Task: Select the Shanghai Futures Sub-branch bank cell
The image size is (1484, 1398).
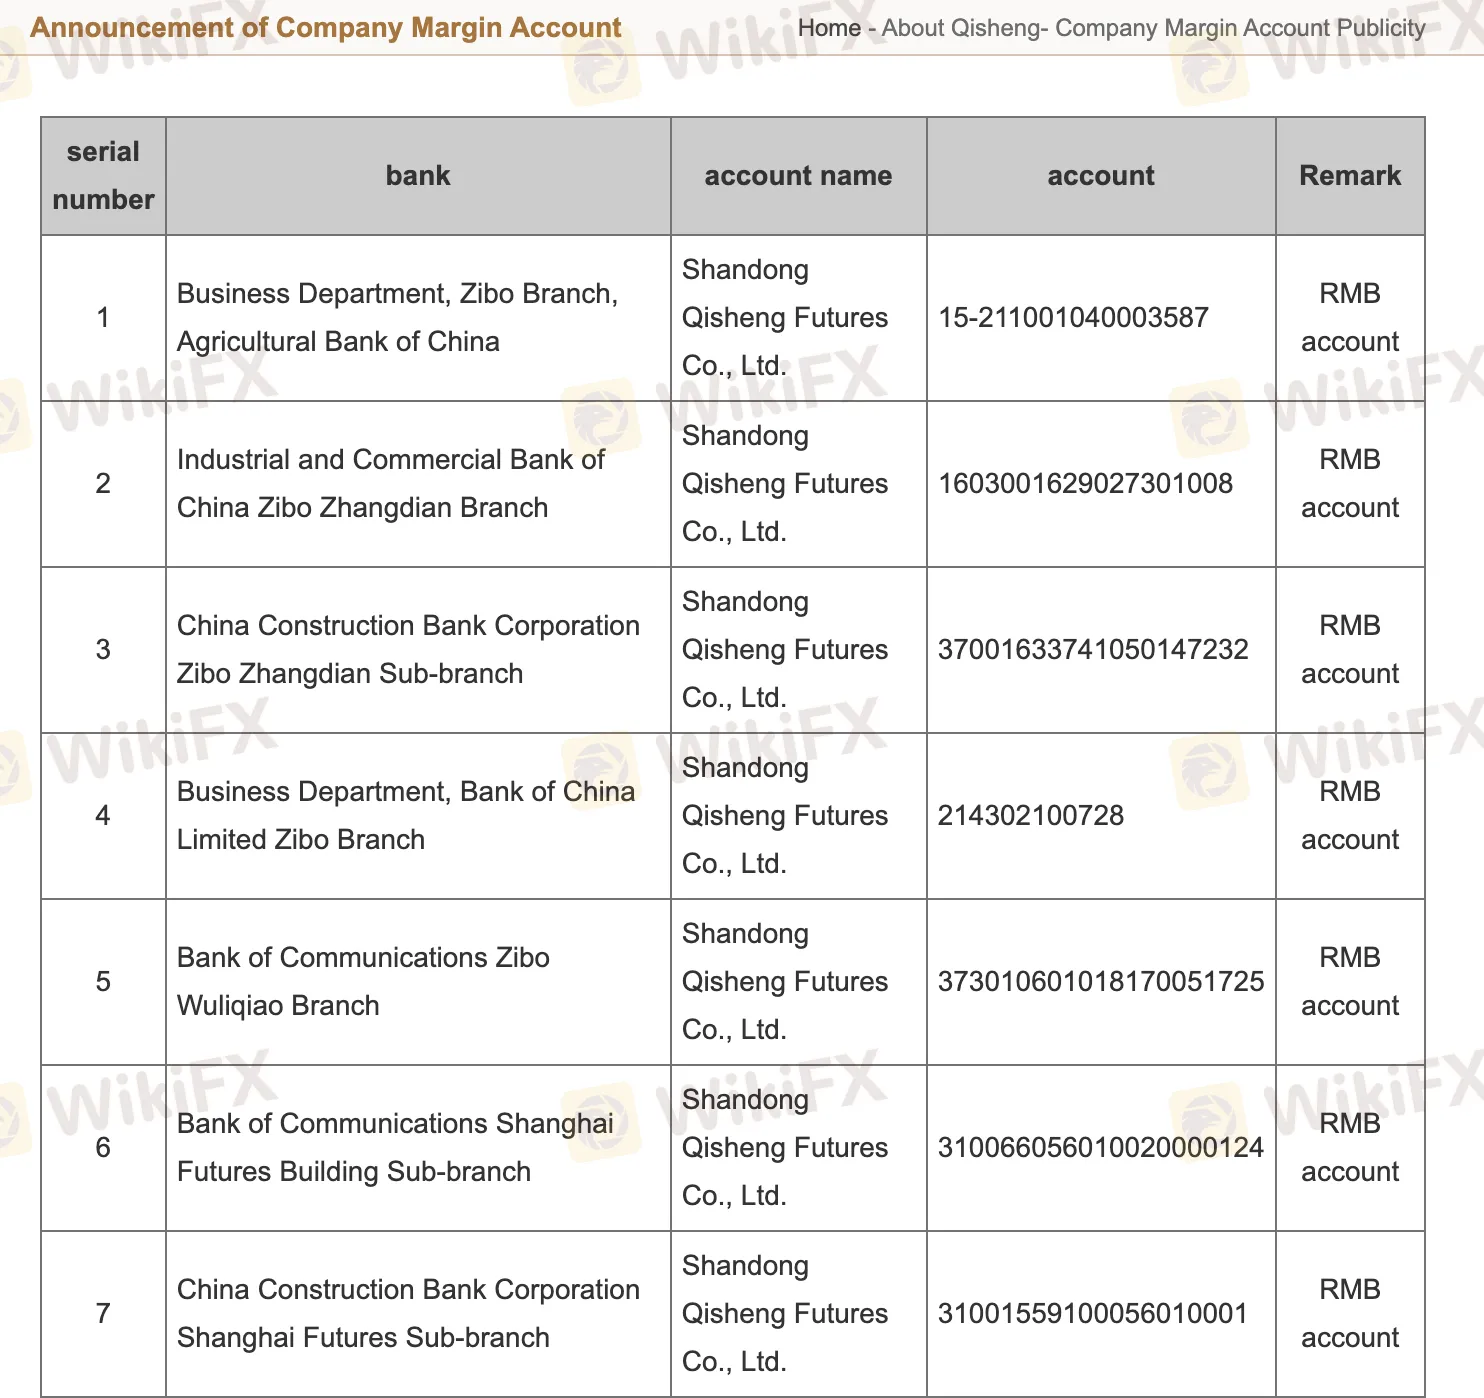Action: [x=408, y=1314]
